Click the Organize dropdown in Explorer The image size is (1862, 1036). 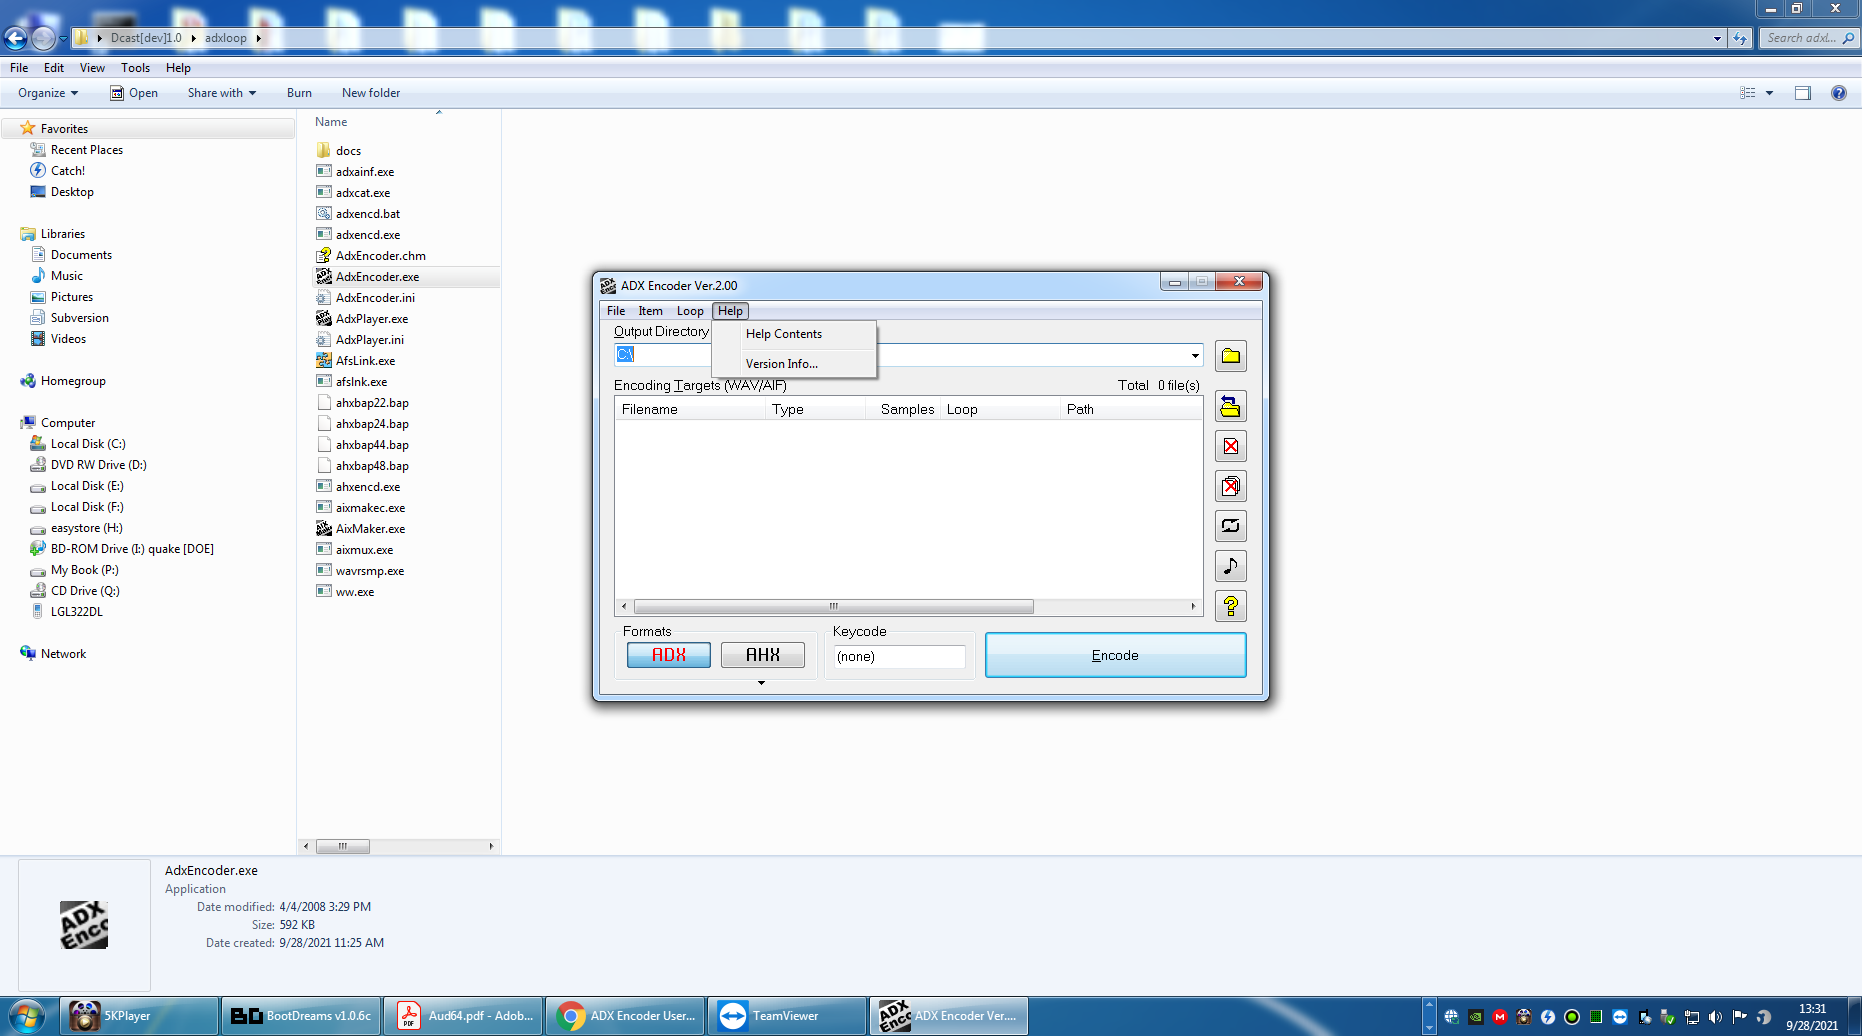click(48, 93)
